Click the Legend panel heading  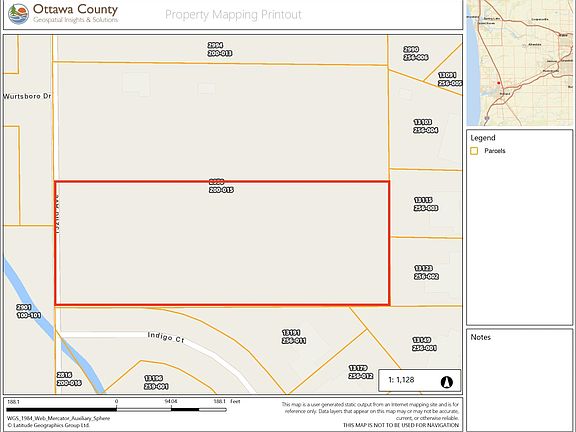pyautogui.click(x=483, y=138)
